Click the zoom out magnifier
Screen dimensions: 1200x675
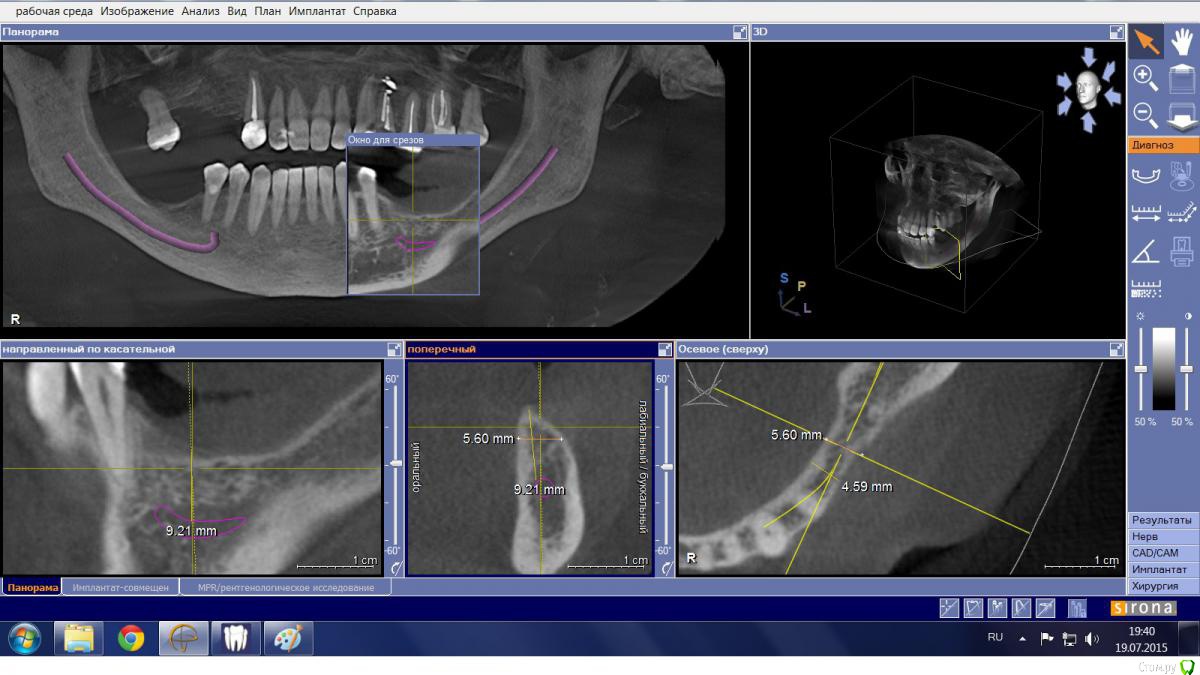(1146, 114)
